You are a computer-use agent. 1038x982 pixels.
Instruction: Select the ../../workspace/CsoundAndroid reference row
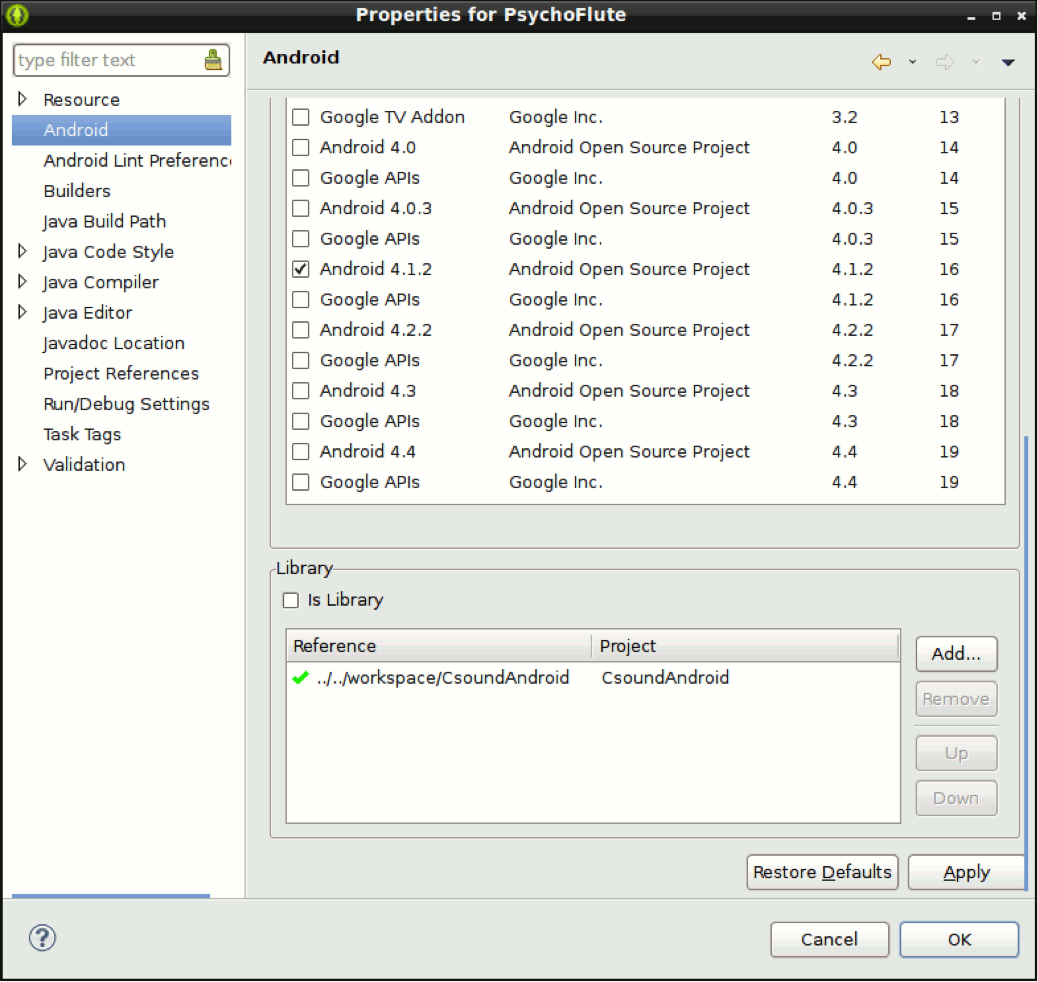pos(593,677)
